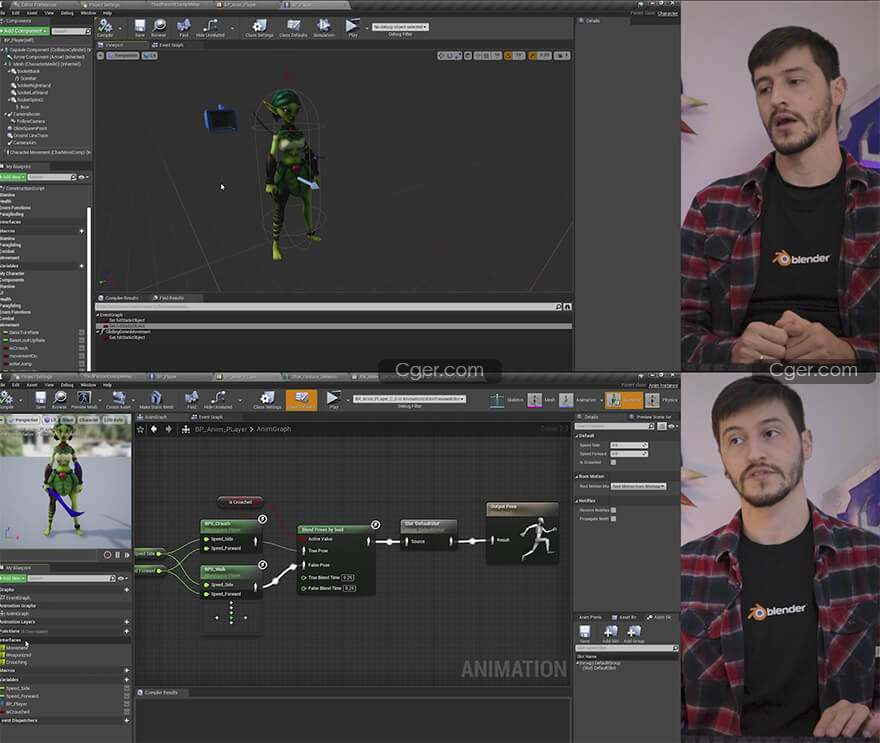Toggle visibility of the BP_Player variable
Image resolution: width=880 pixels, height=743 pixels.
coord(127,704)
